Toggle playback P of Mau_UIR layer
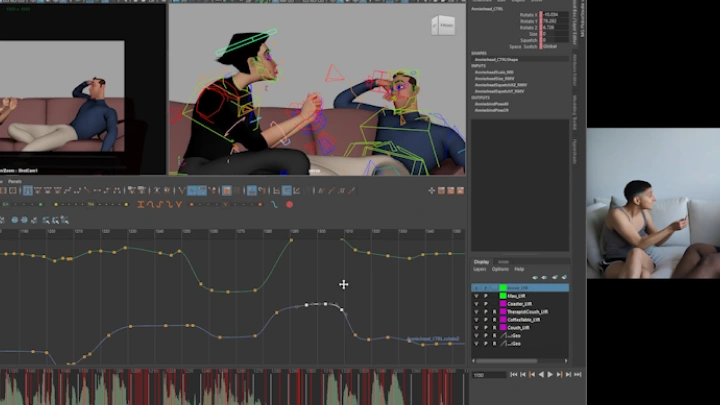The image size is (720, 405). 485,296
